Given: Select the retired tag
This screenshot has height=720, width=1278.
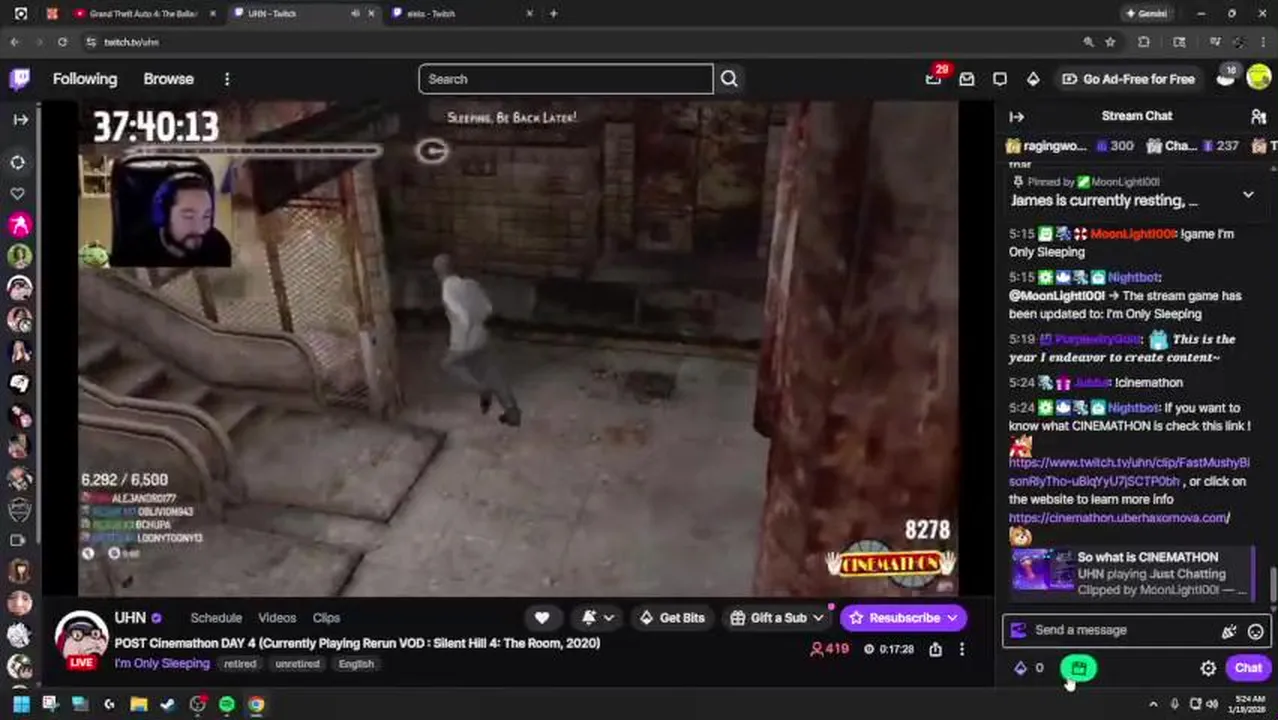Looking at the screenshot, I should tap(240, 664).
